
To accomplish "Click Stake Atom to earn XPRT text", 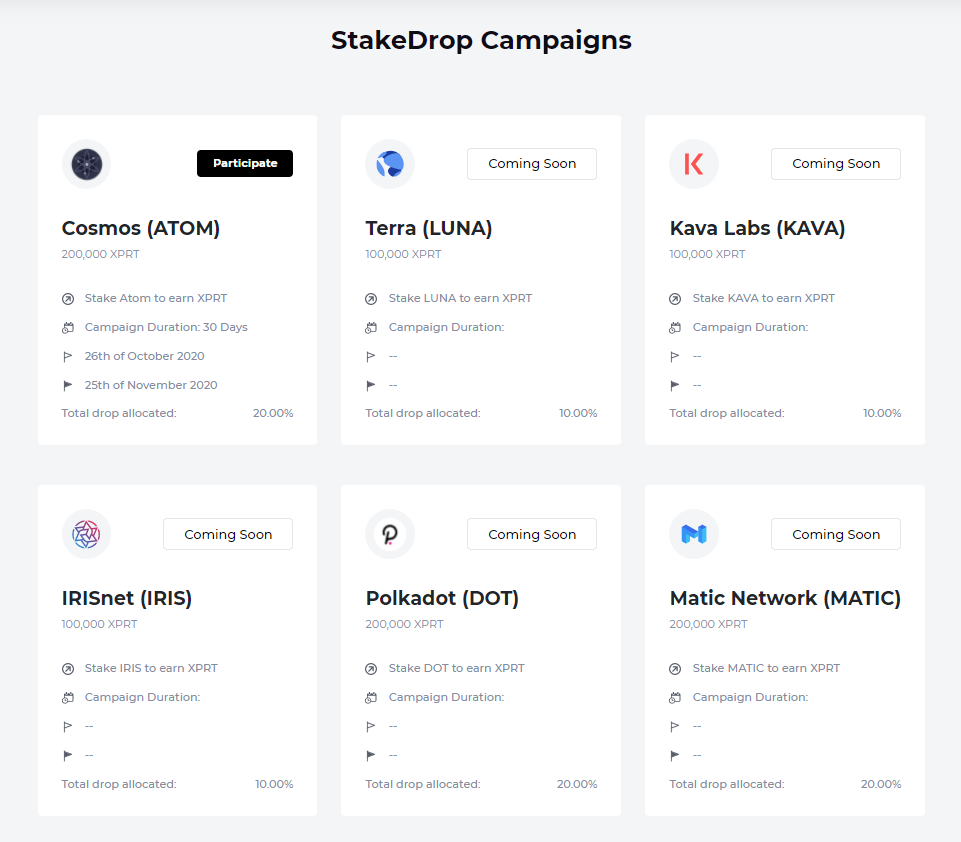I will pyautogui.click(x=156, y=298).
